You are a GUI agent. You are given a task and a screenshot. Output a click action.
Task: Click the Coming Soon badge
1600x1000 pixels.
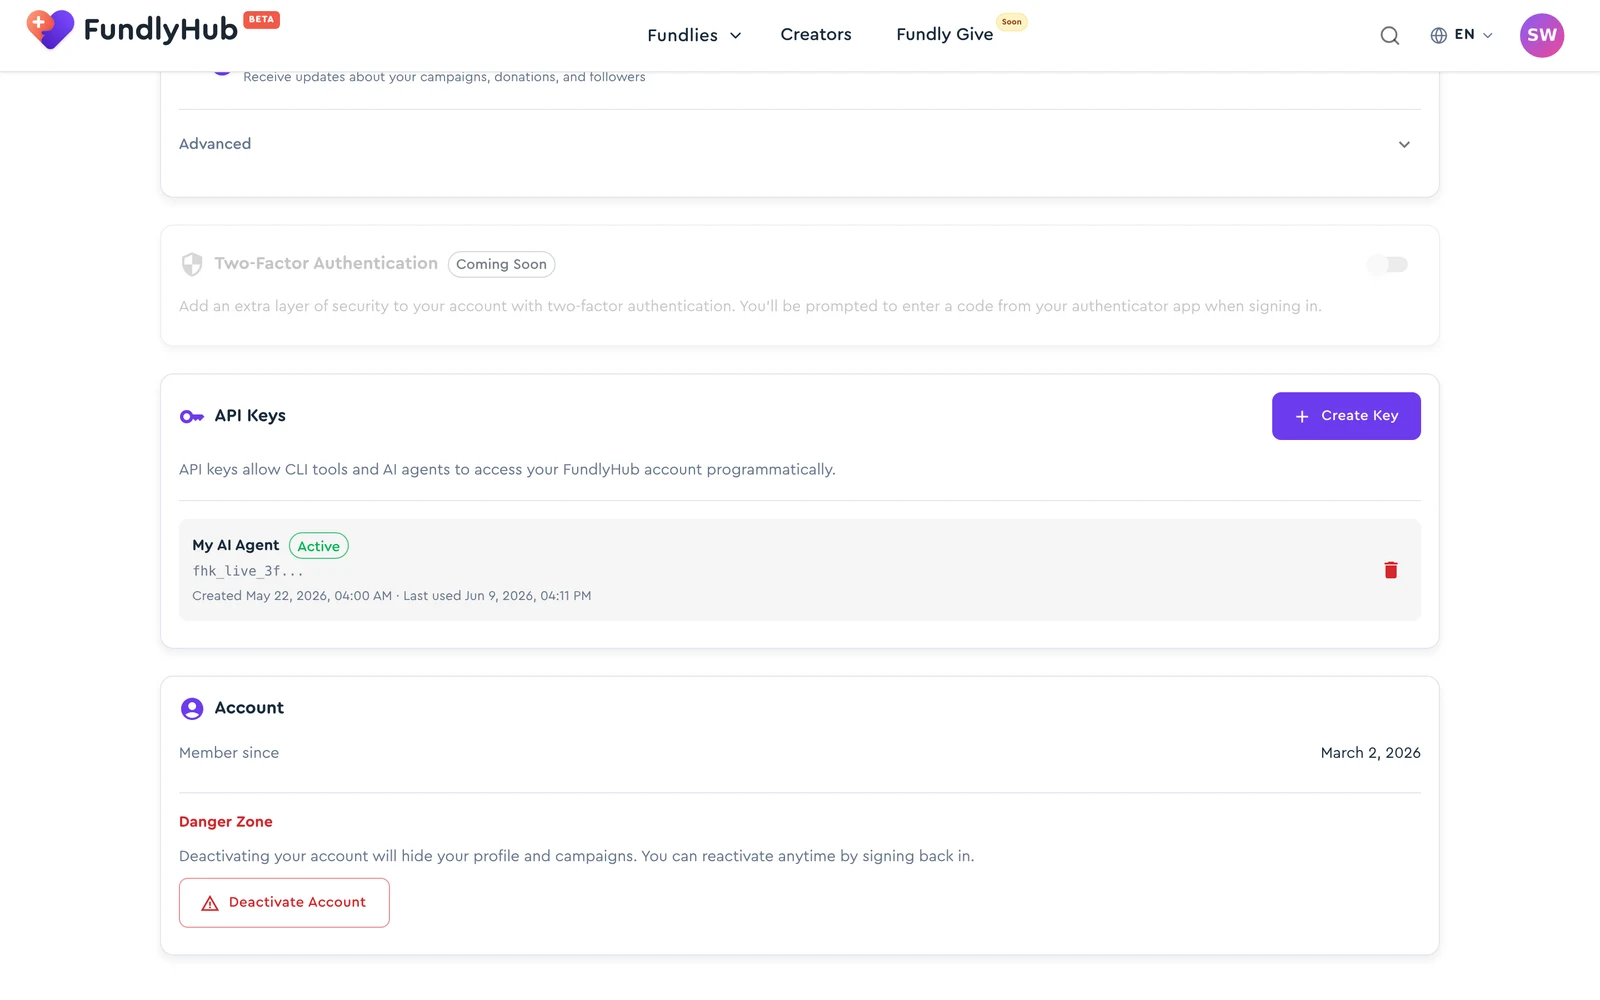click(x=501, y=265)
